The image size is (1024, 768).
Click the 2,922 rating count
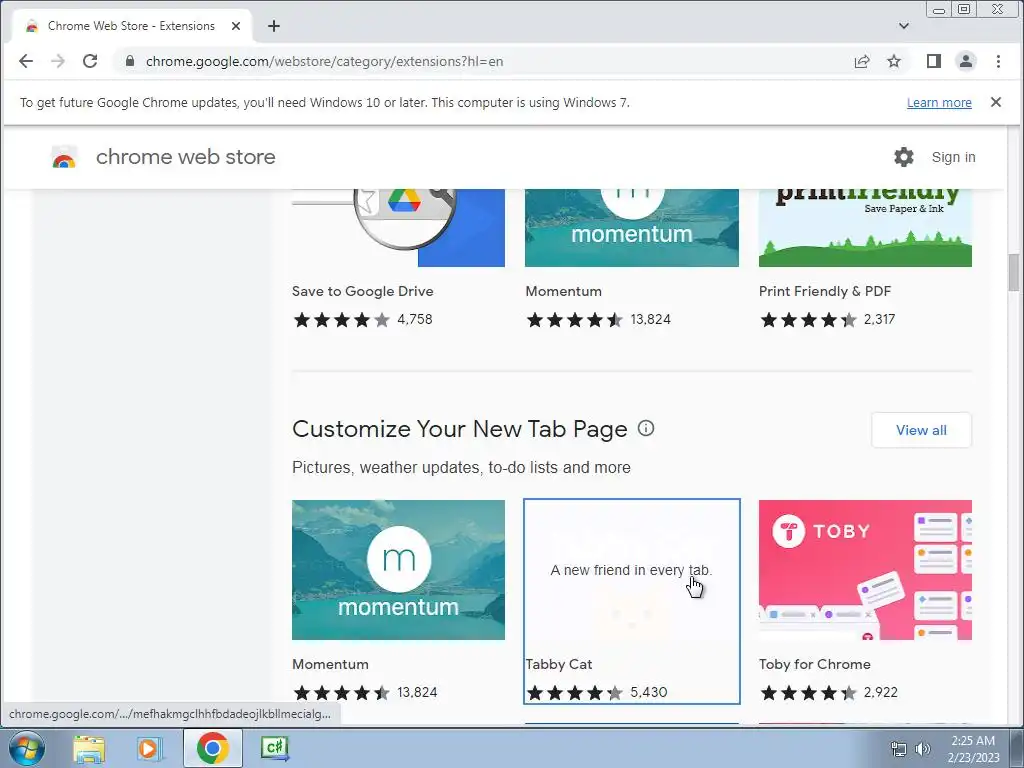point(880,692)
